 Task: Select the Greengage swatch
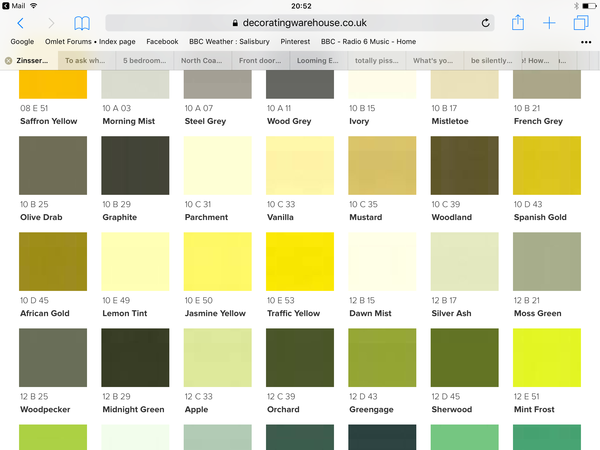point(382,357)
